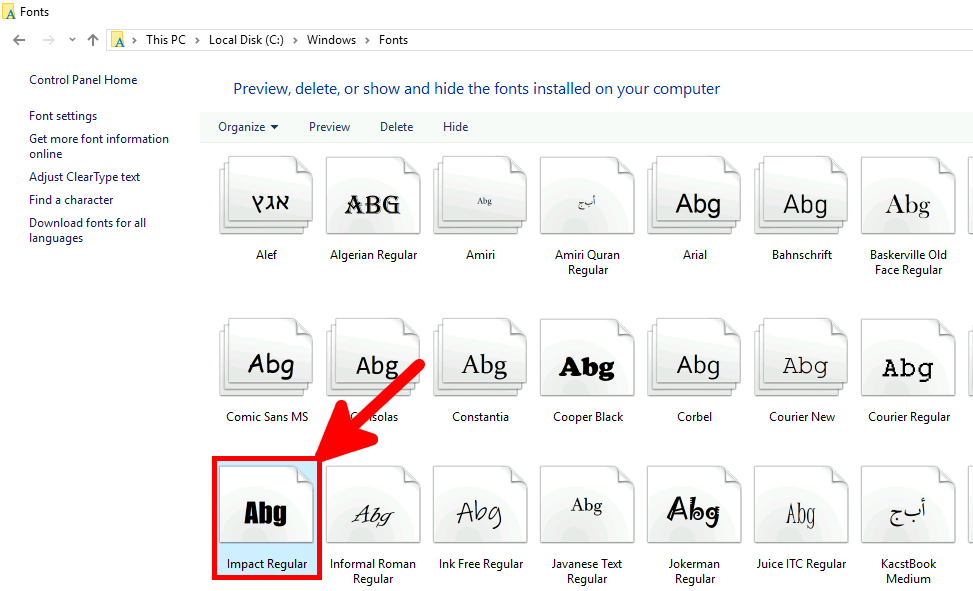Expand the navigation history dropdown arrow

pos(70,39)
